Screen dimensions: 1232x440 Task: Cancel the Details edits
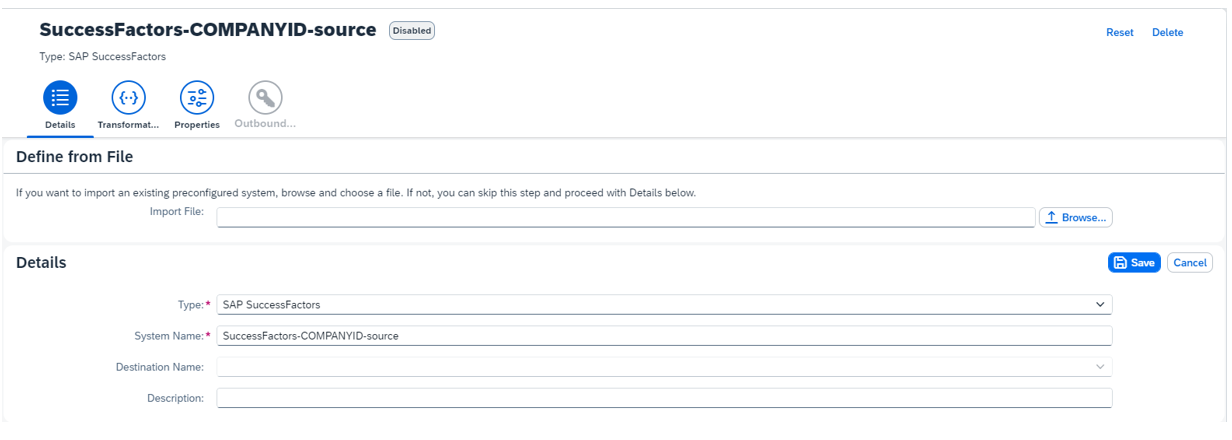click(x=1190, y=263)
